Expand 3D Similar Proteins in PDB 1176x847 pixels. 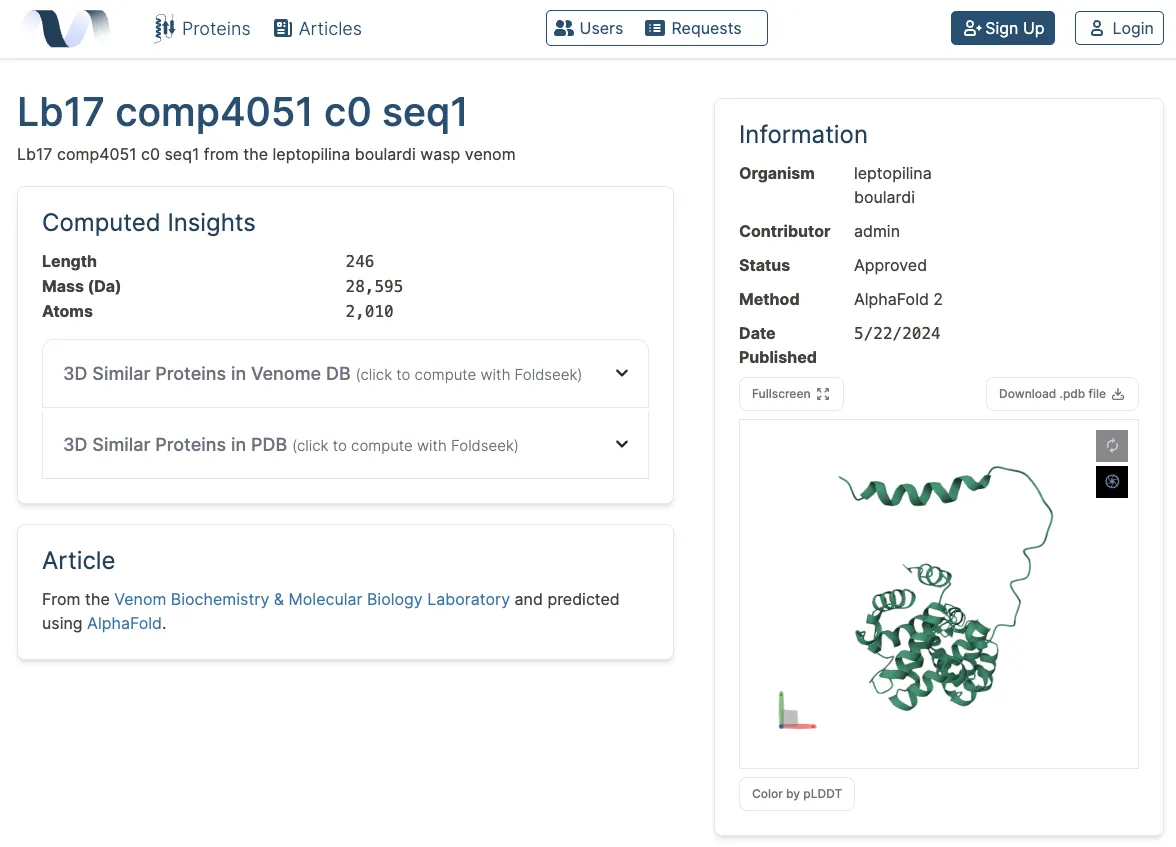(345, 444)
